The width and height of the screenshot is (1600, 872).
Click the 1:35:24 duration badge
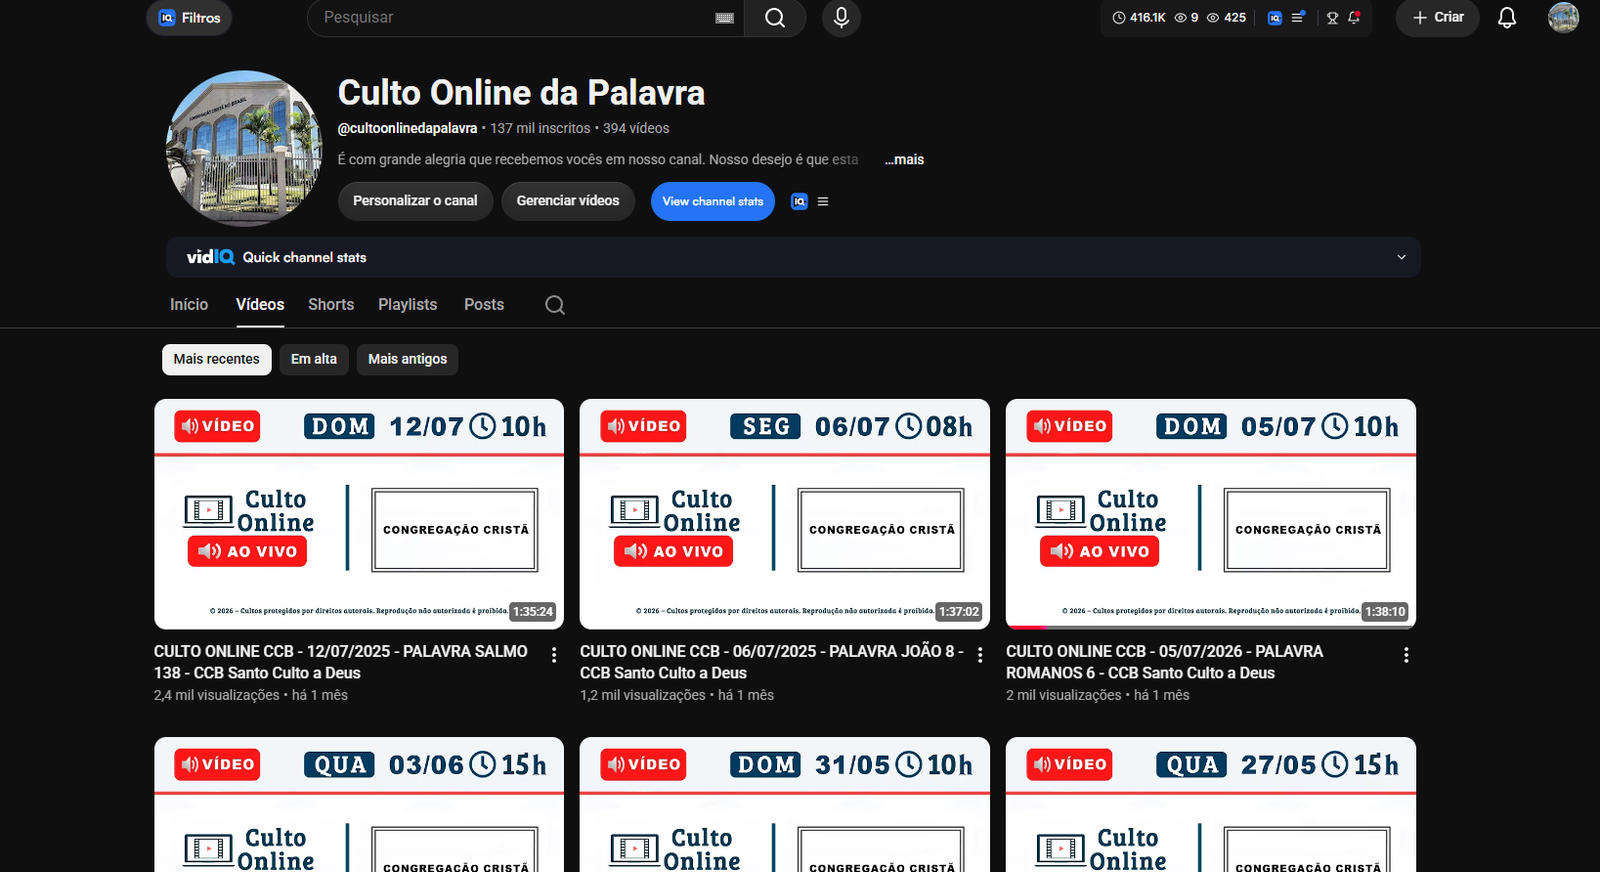[x=533, y=612]
